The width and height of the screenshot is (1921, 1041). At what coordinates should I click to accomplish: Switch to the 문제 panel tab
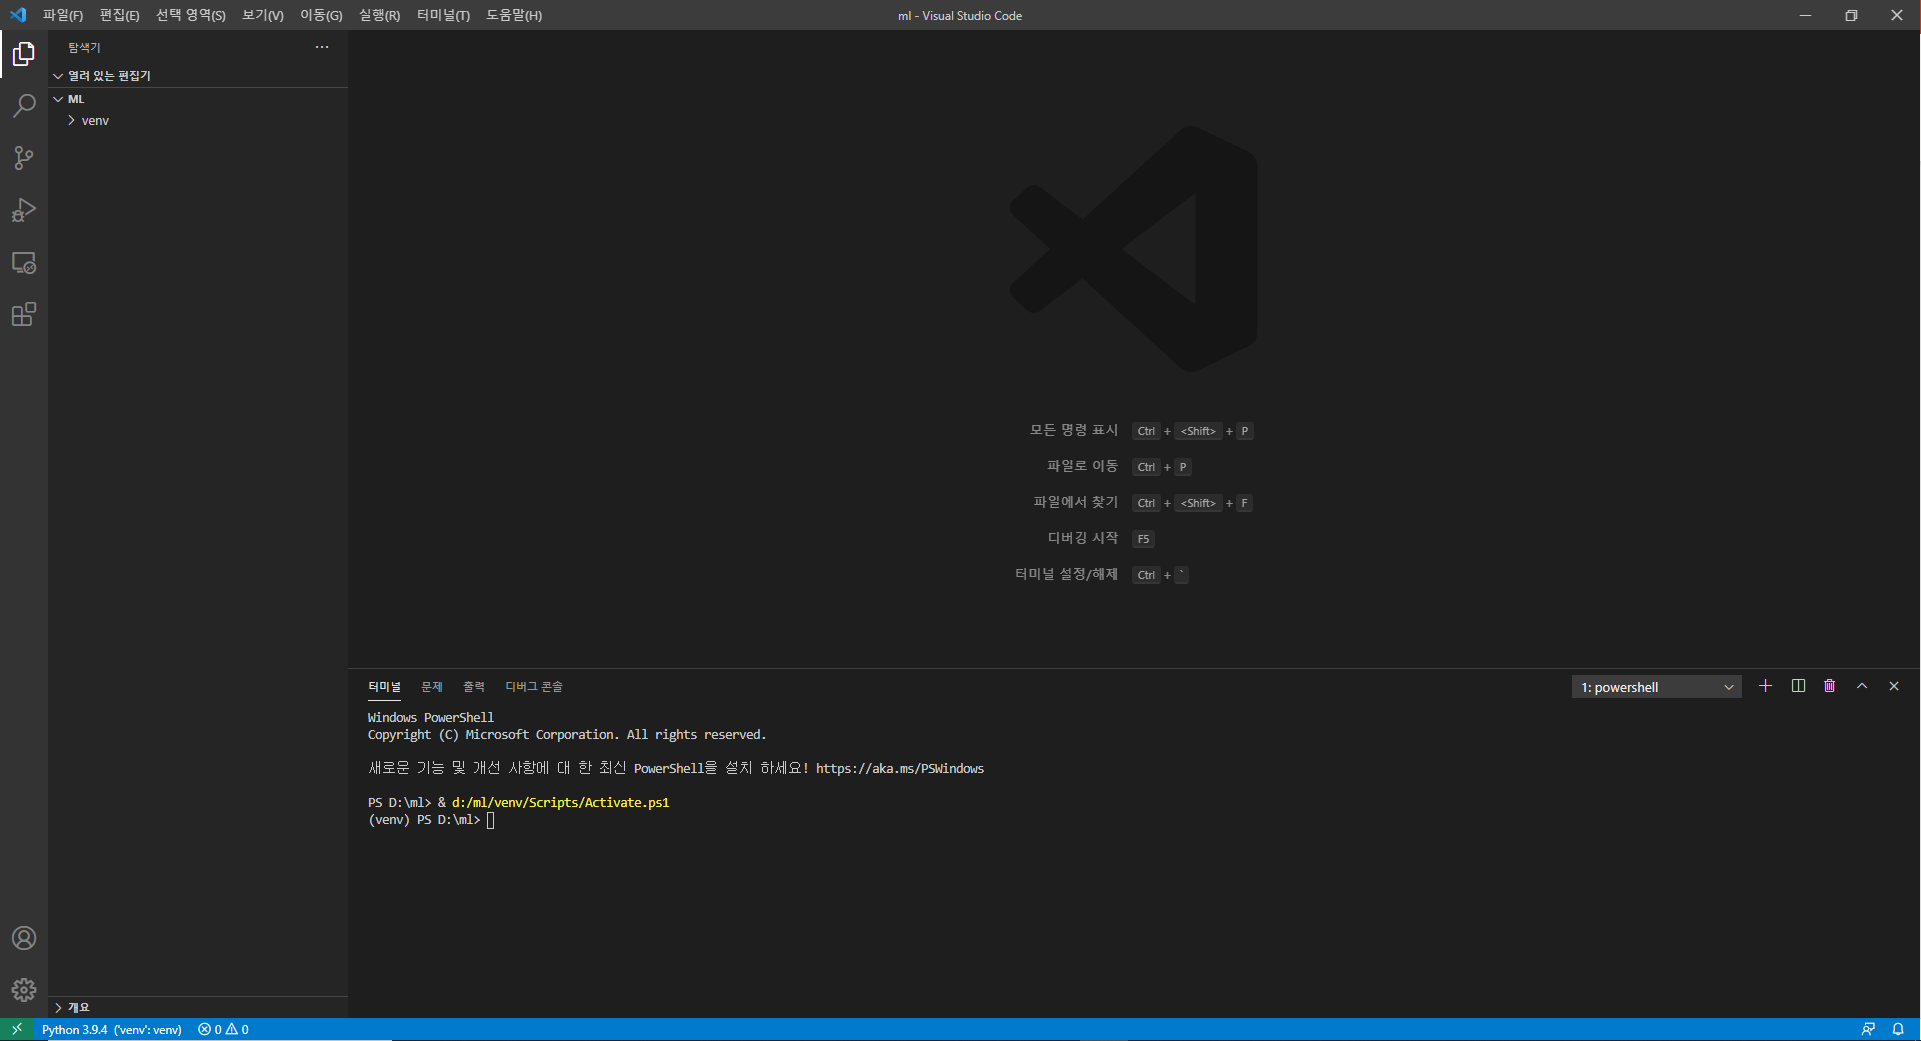point(432,687)
